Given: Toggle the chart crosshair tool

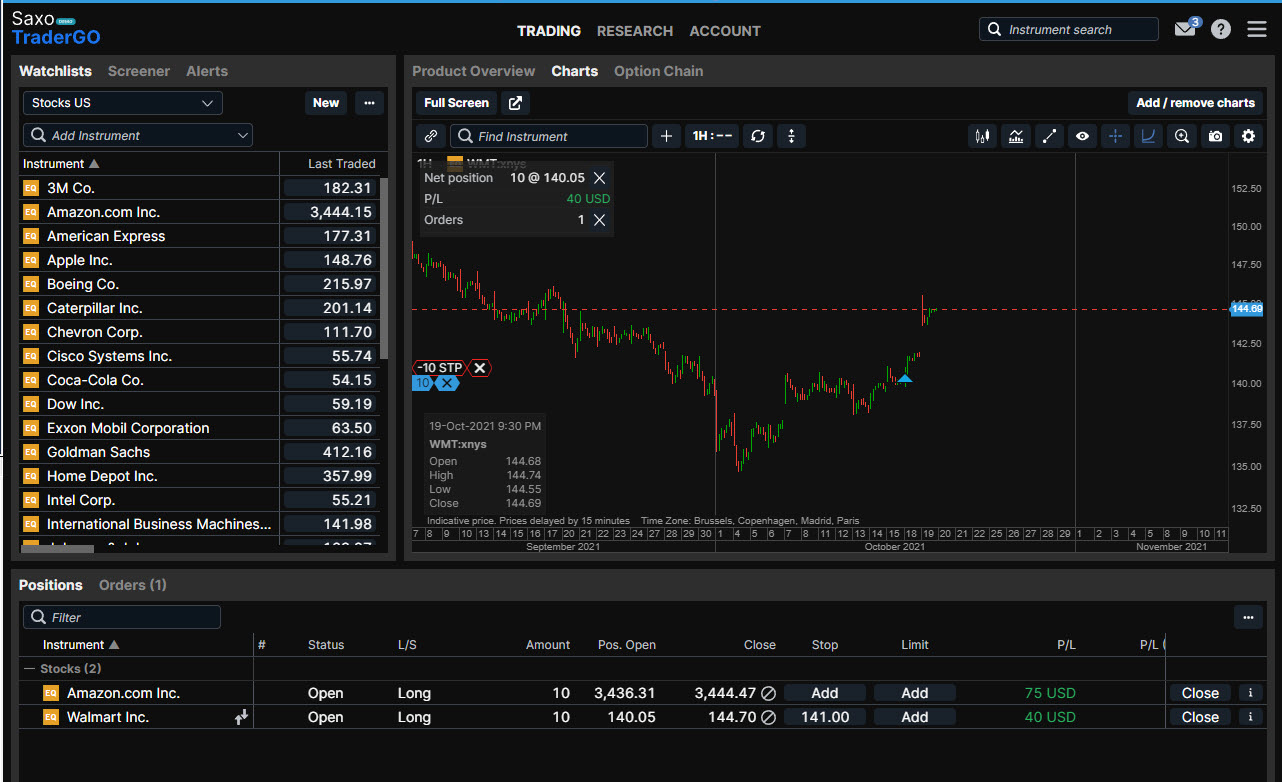Looking at the screenshot, I should (x=1115, y=136).
